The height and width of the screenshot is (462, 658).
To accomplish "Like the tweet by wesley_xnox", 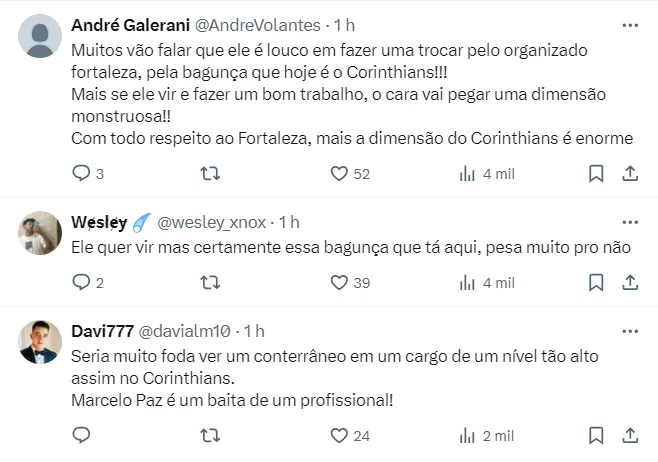I will [x=339, y=283].
